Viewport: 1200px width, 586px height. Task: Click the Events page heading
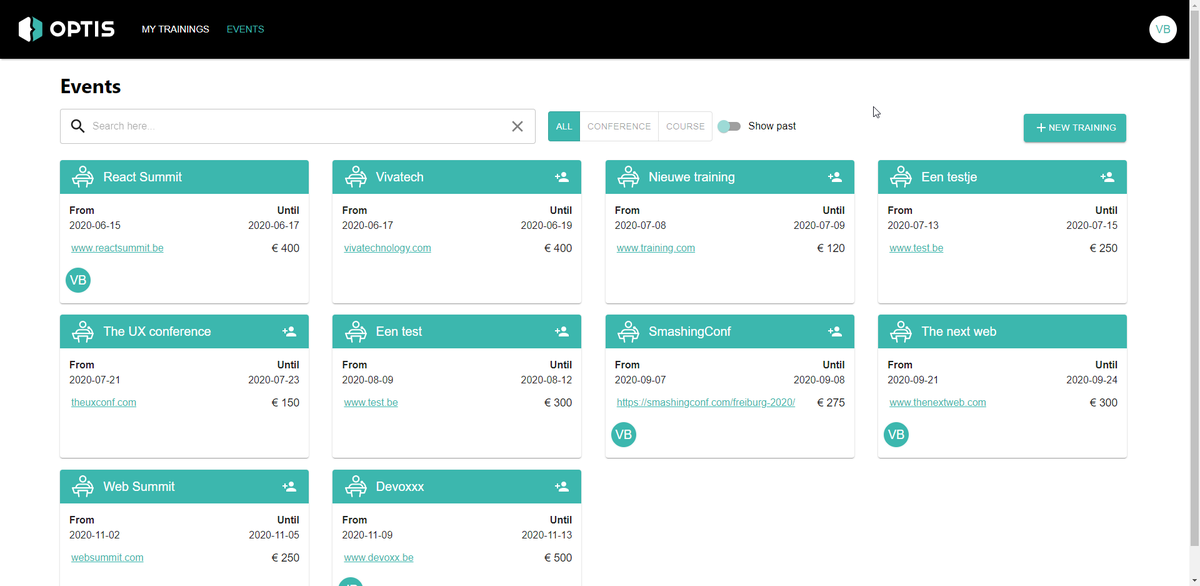[91, 87]
